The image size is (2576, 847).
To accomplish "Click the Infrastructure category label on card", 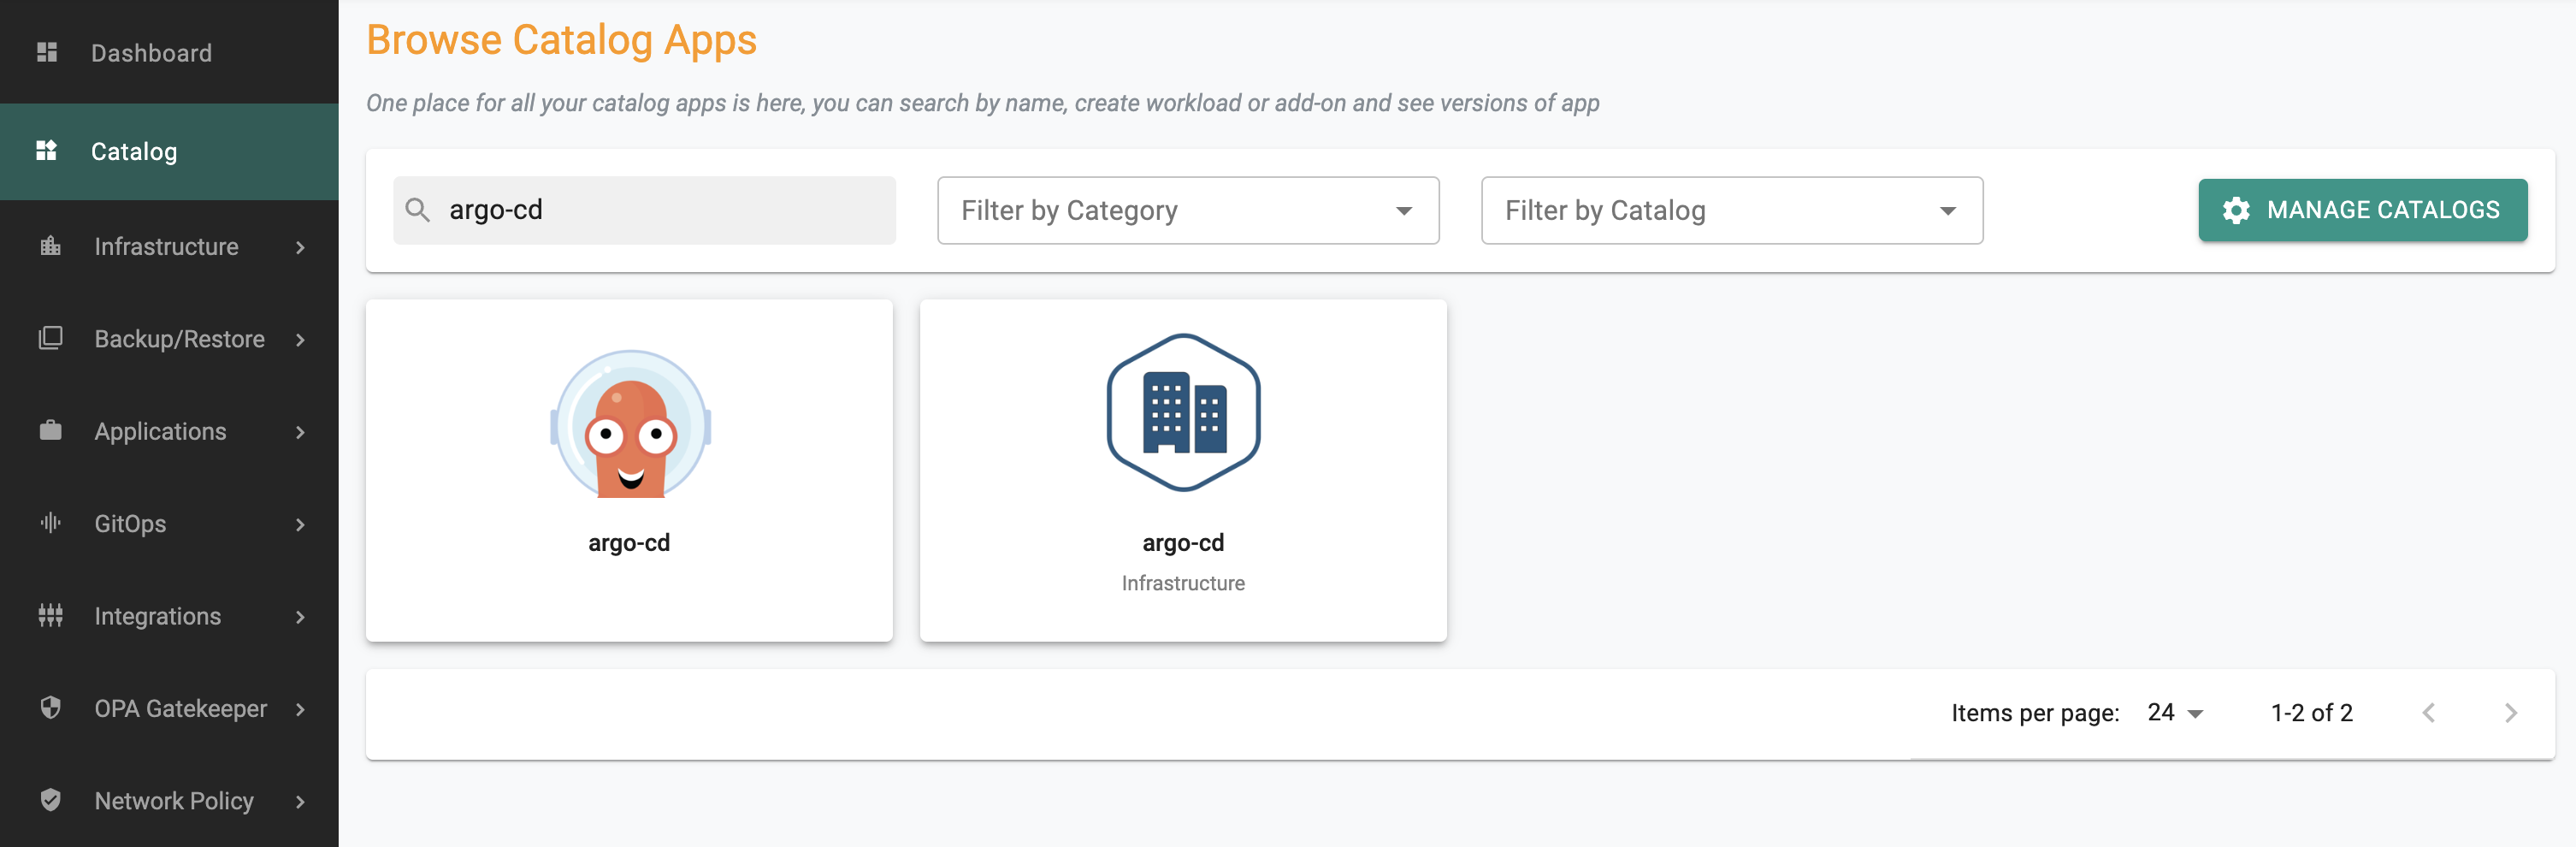I will (1183, 583).
